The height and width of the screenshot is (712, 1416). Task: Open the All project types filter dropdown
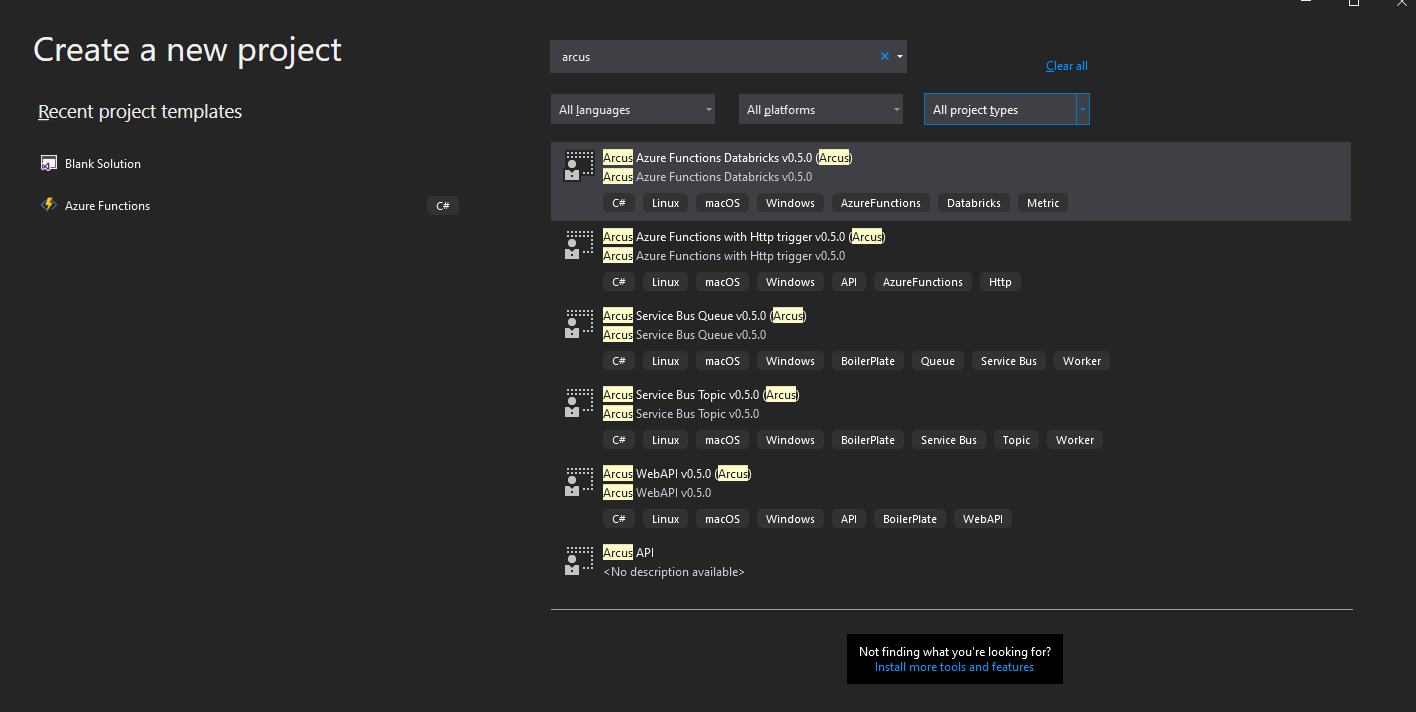tap(1007, 110)
